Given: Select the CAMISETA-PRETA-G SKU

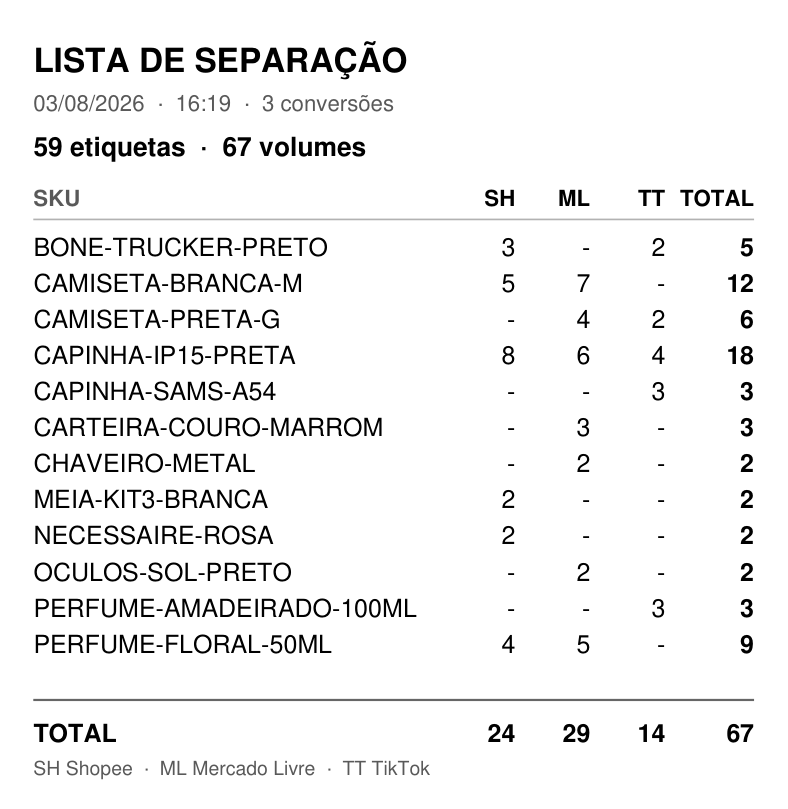Looking at the screenshot, I should [x=157, y=320].
